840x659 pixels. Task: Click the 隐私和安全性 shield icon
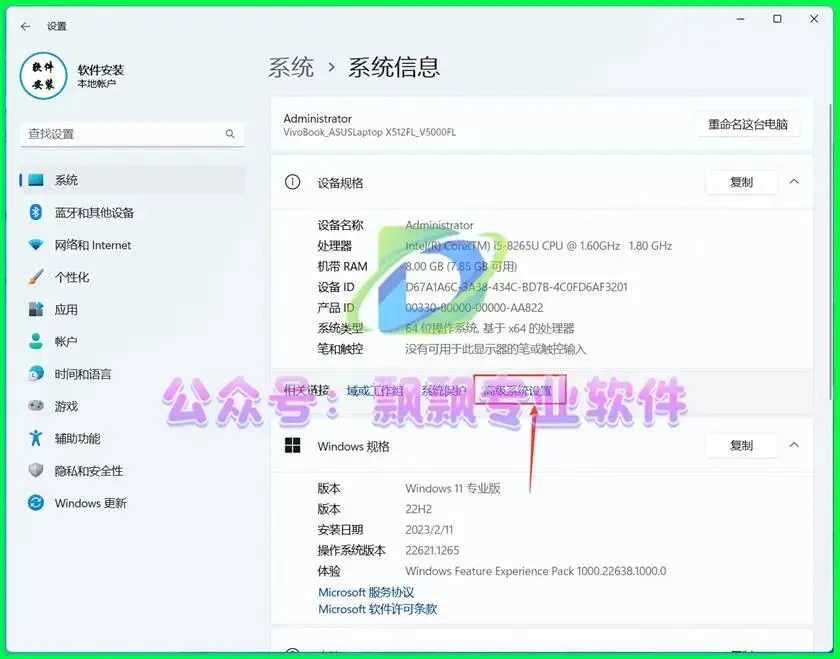(36, 470)
